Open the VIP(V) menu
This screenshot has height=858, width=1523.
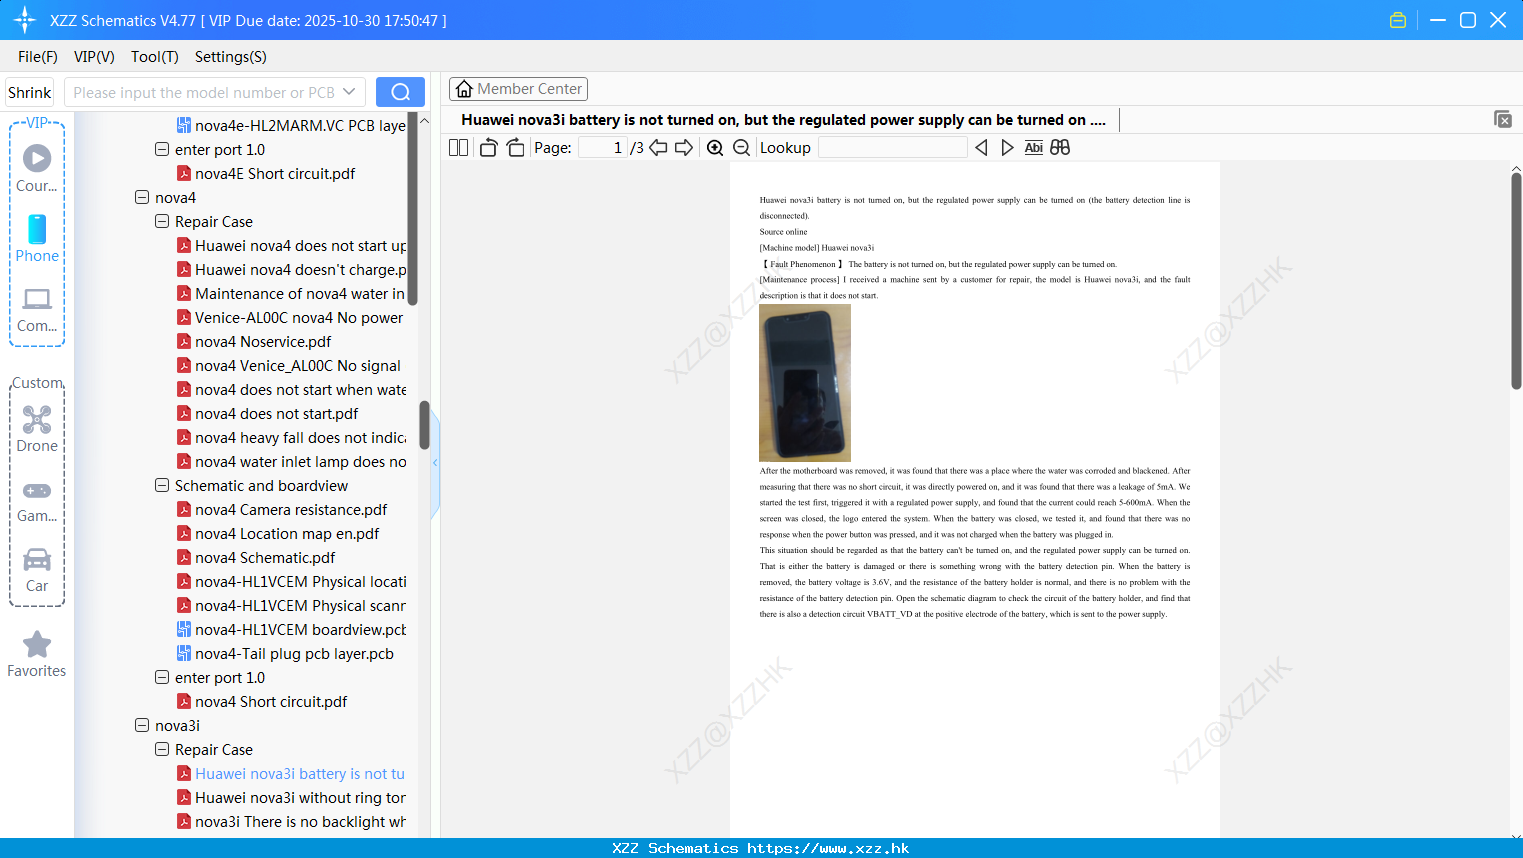(94, 56)
